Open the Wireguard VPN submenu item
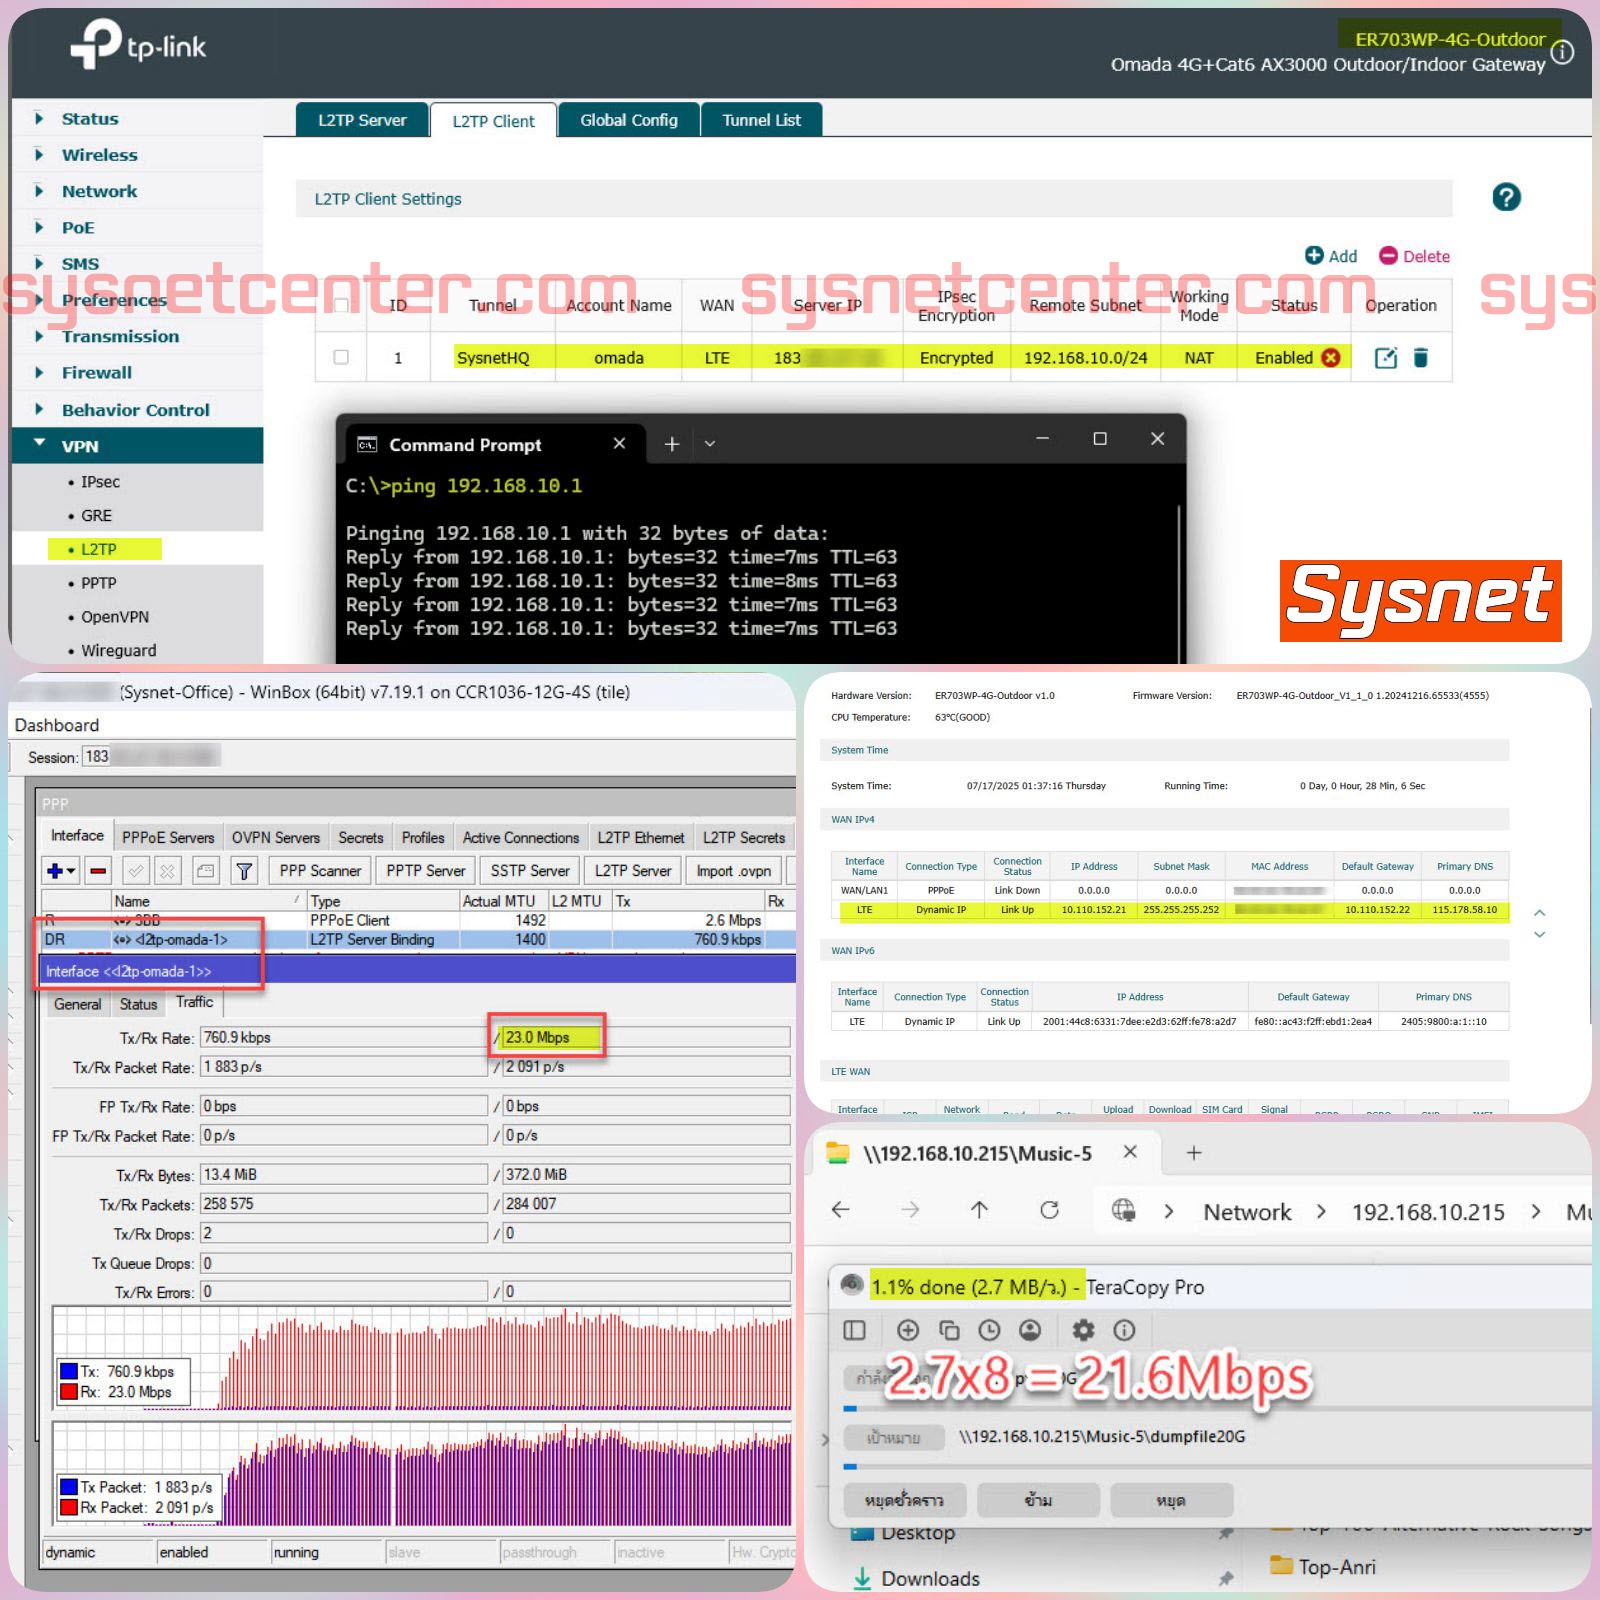 coord(118,650)
